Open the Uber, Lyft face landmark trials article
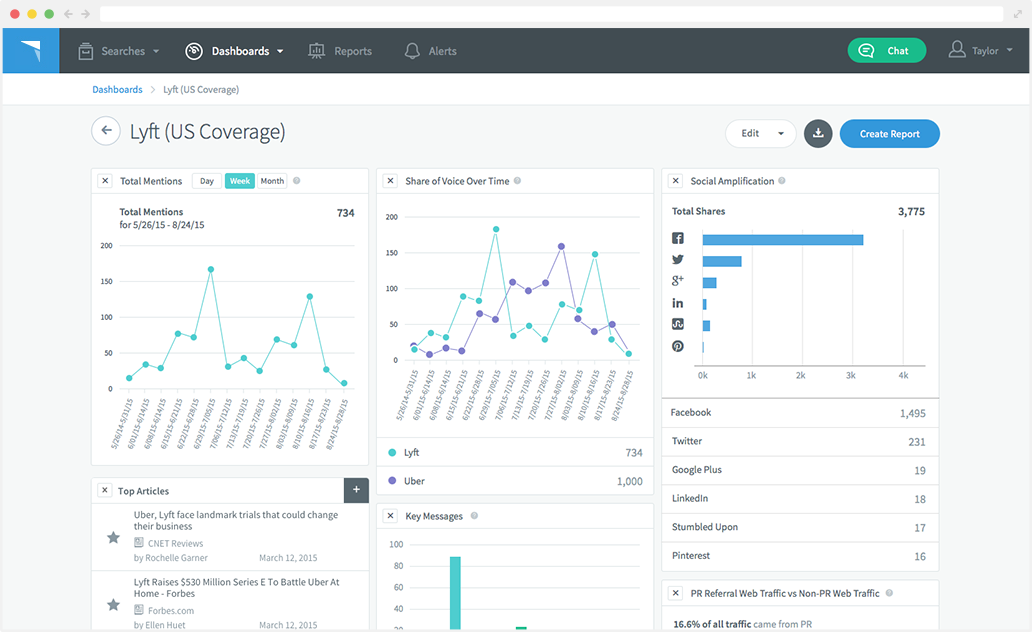 [236, 520]
